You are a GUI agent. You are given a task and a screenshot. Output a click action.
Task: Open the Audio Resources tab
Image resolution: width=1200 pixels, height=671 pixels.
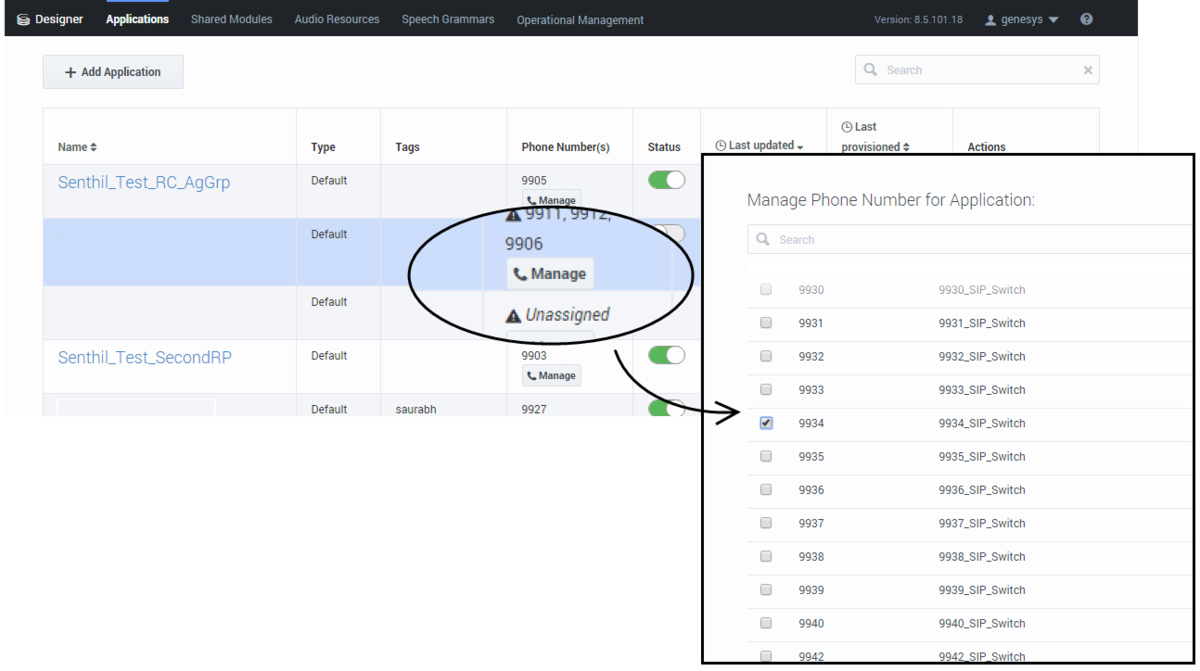(x=337, y=19)
